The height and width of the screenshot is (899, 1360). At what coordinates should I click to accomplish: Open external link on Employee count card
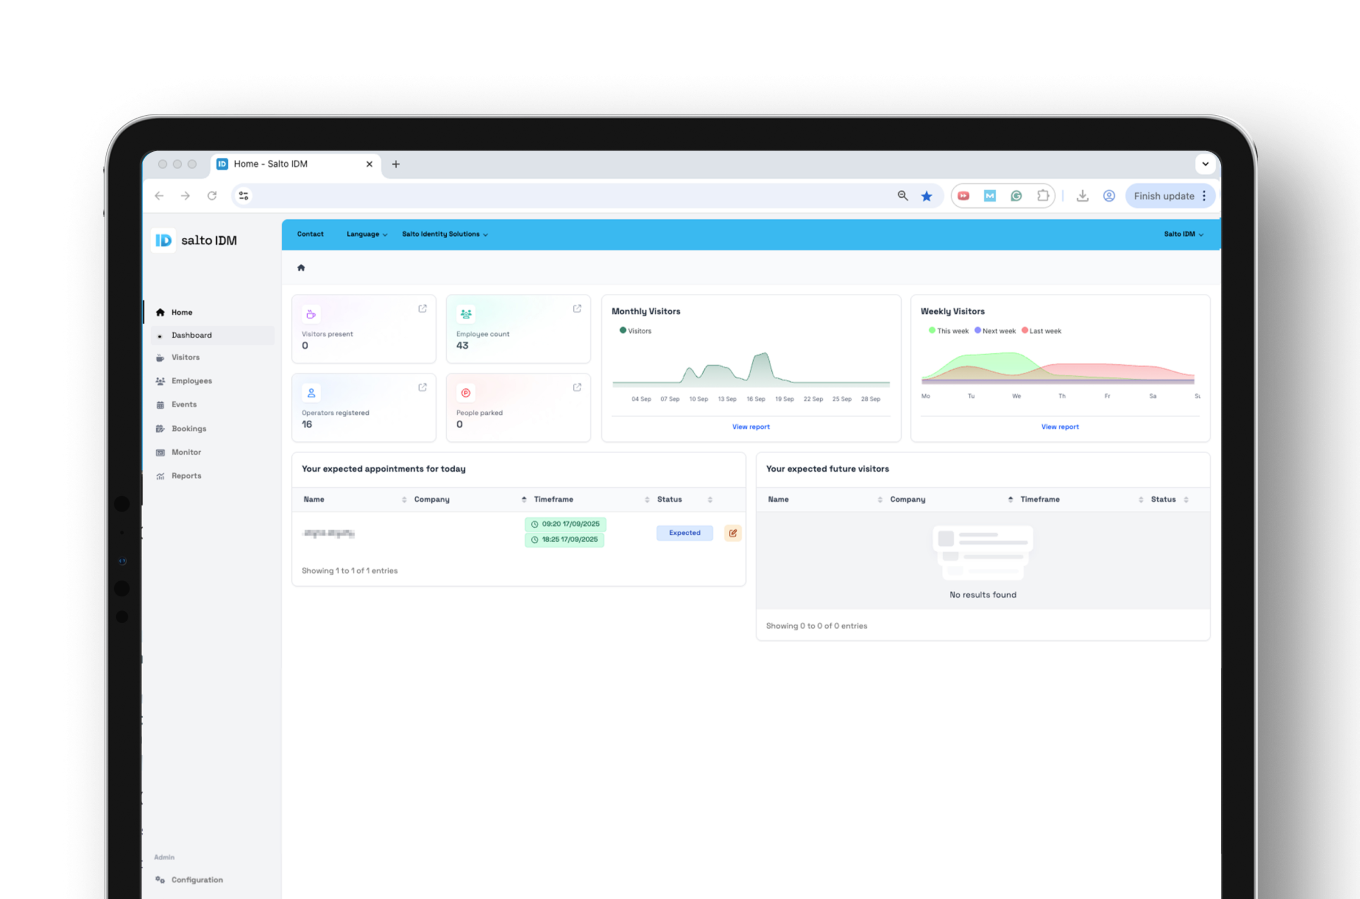point(577,309)
